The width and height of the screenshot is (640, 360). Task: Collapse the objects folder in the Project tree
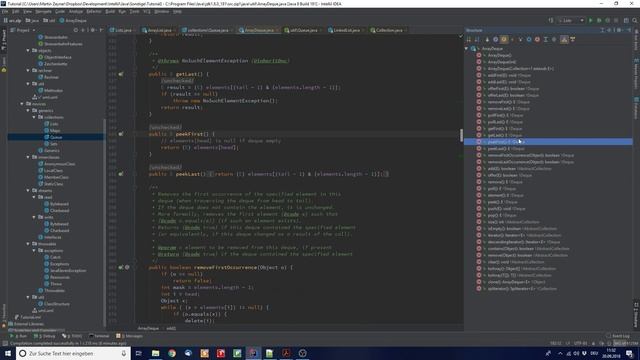pos(28,51)
